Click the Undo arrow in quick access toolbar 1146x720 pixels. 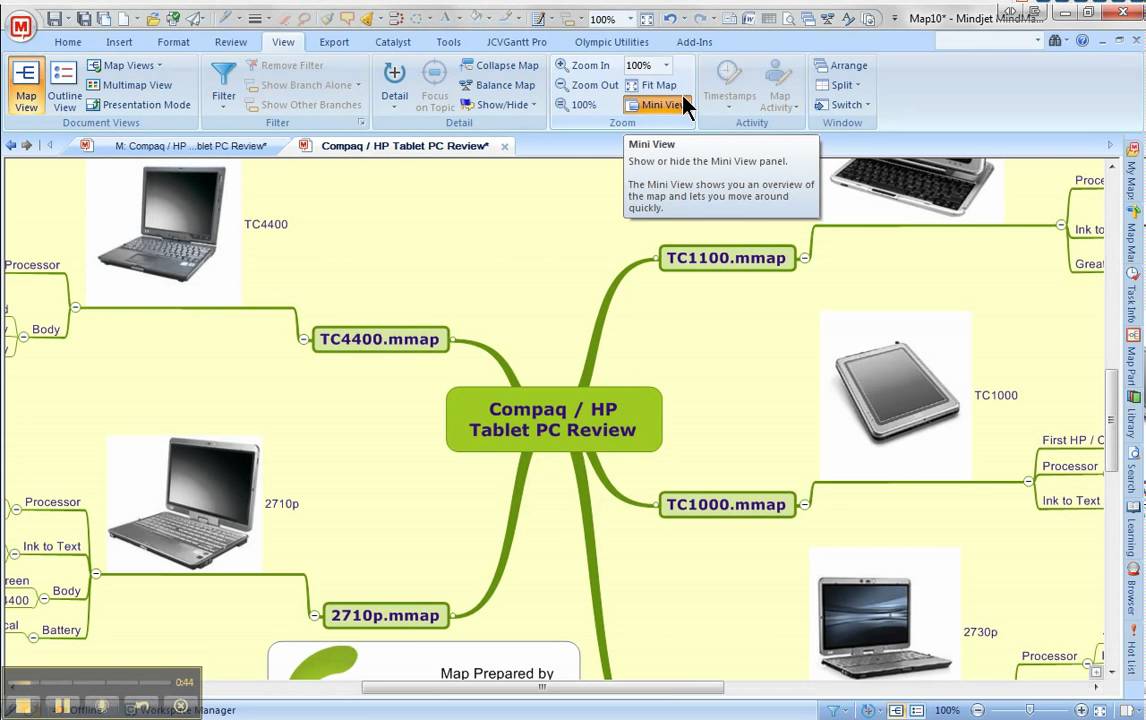(x=669, y=19)
